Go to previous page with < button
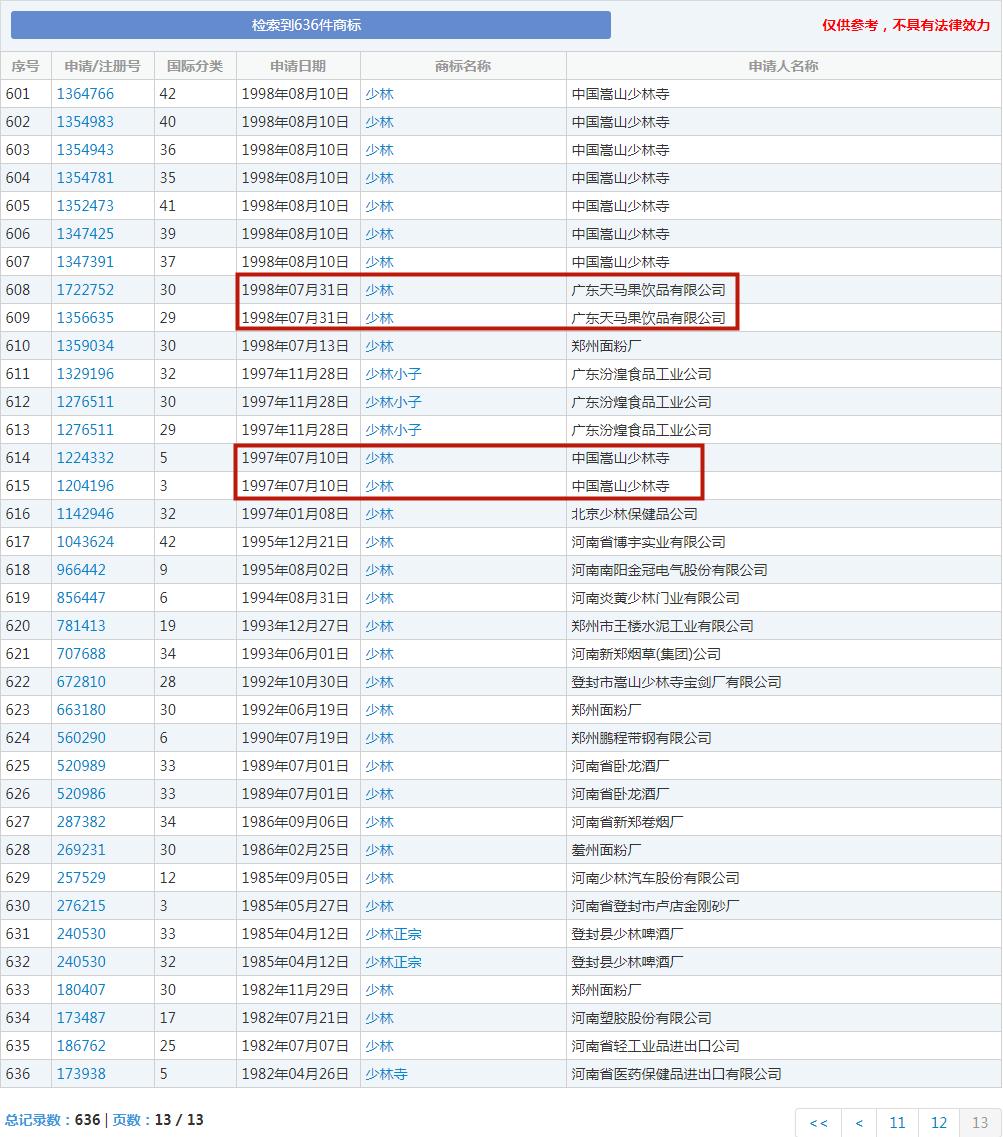 coord(858,1122)
